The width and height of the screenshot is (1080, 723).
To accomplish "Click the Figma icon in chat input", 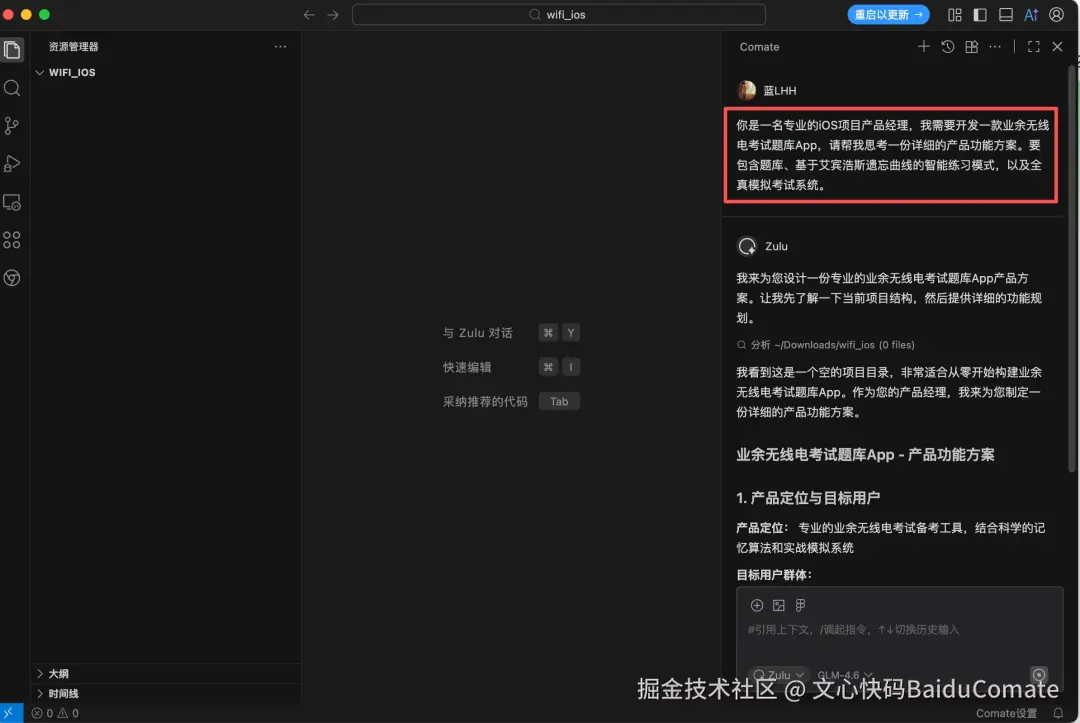I will [800, 605].
